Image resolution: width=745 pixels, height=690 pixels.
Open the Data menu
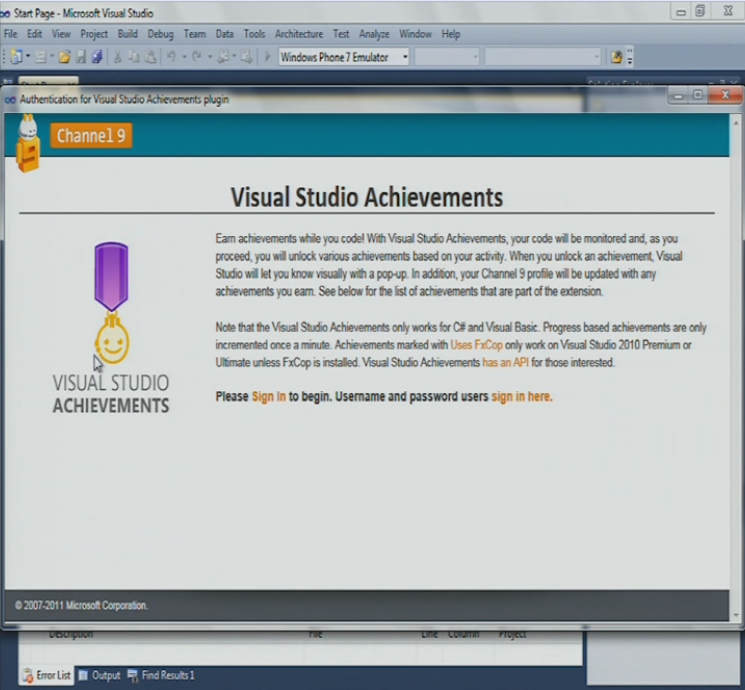(224, 34)
